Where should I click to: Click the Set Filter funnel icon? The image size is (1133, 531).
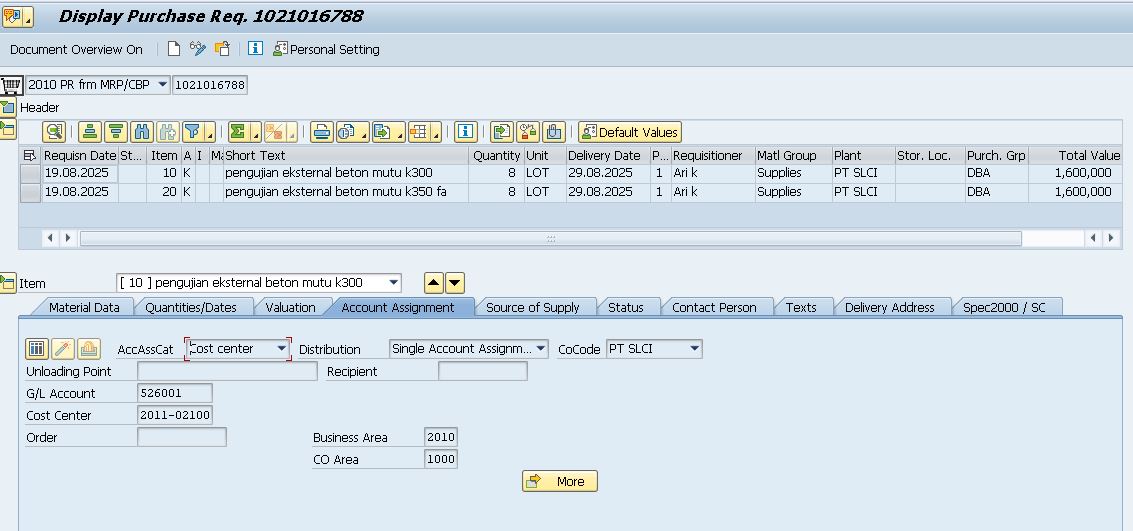coord(192,131)
